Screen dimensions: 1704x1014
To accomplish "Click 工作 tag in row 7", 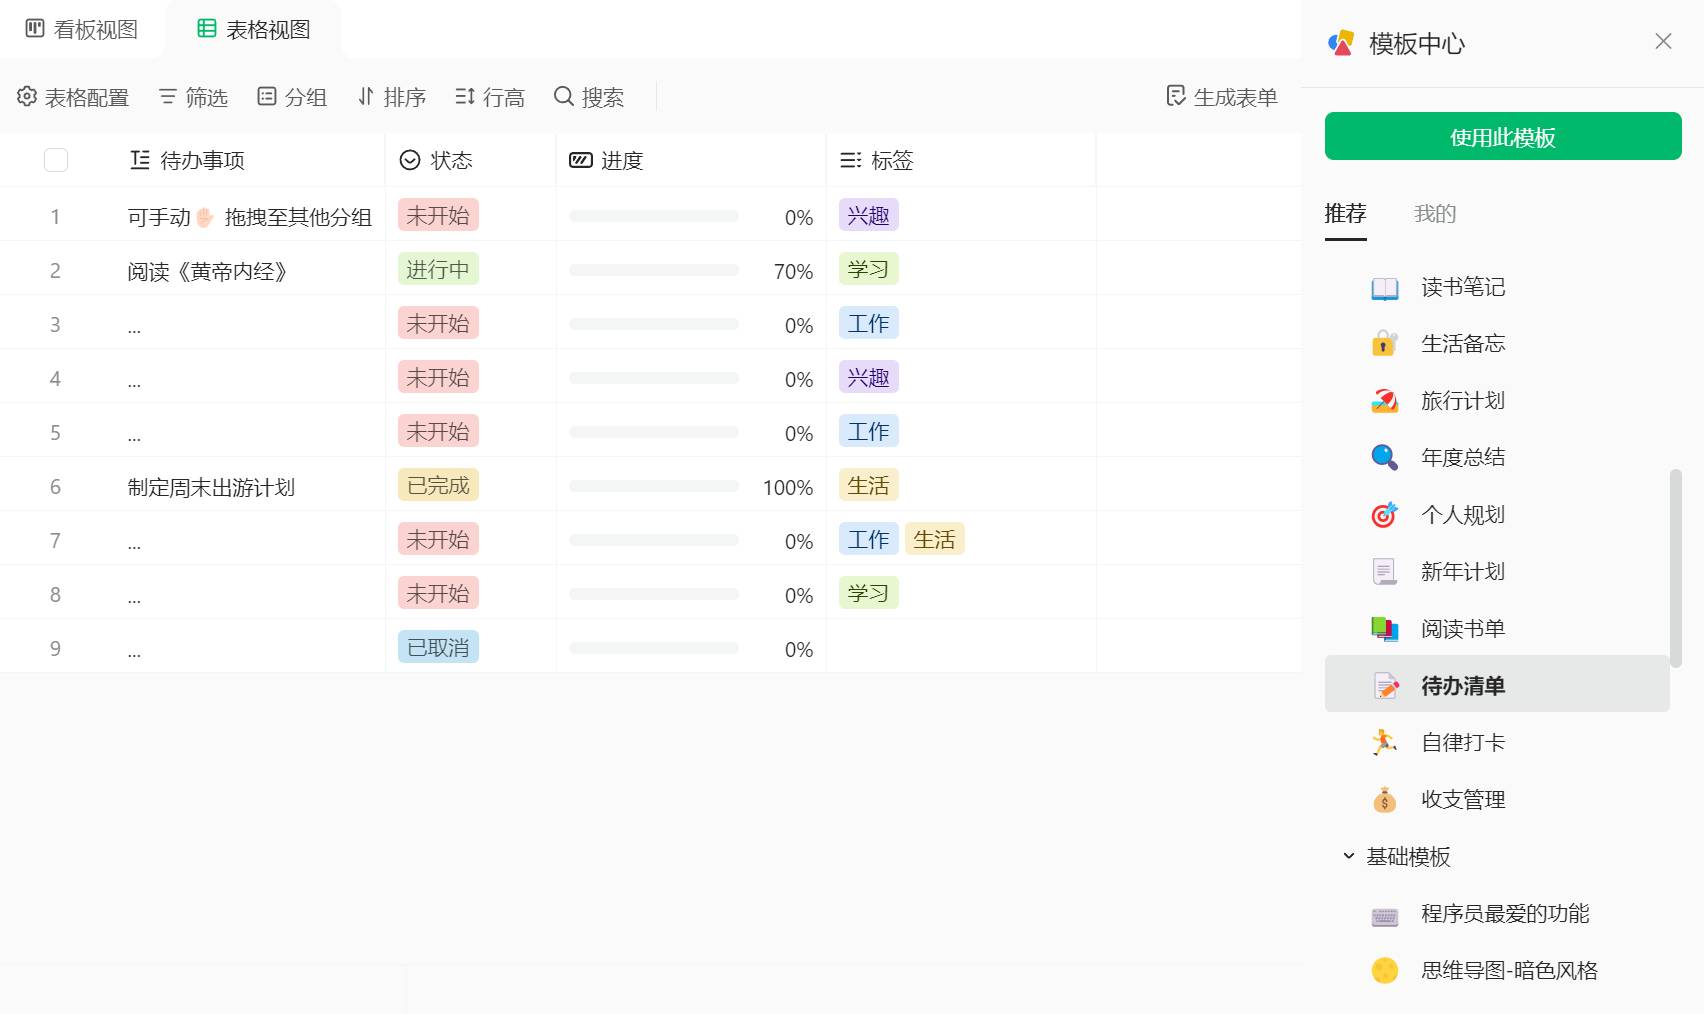I will click(x=869, y=540).
